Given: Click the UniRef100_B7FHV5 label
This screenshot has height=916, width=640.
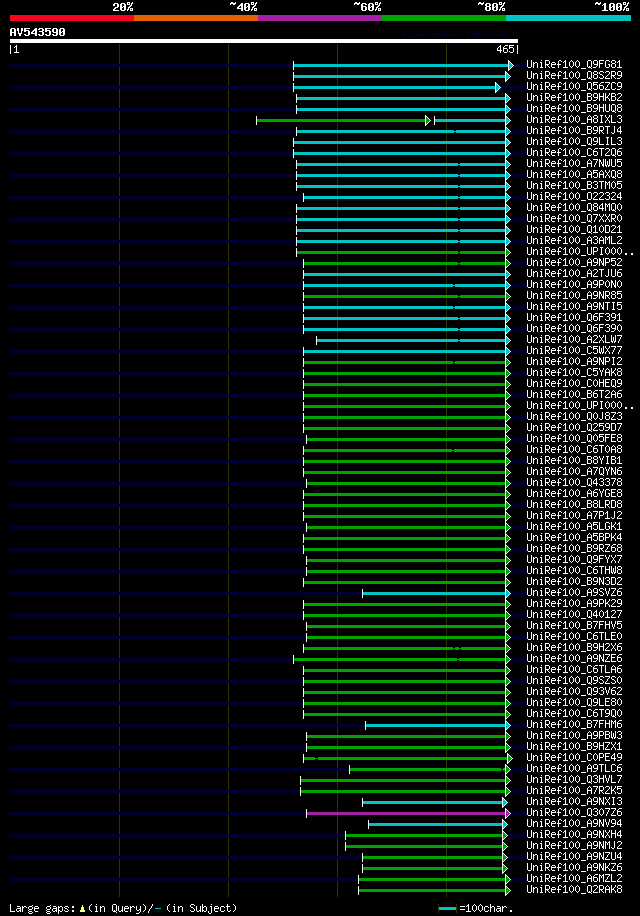Looking at the screenshot, I should 574,626.
